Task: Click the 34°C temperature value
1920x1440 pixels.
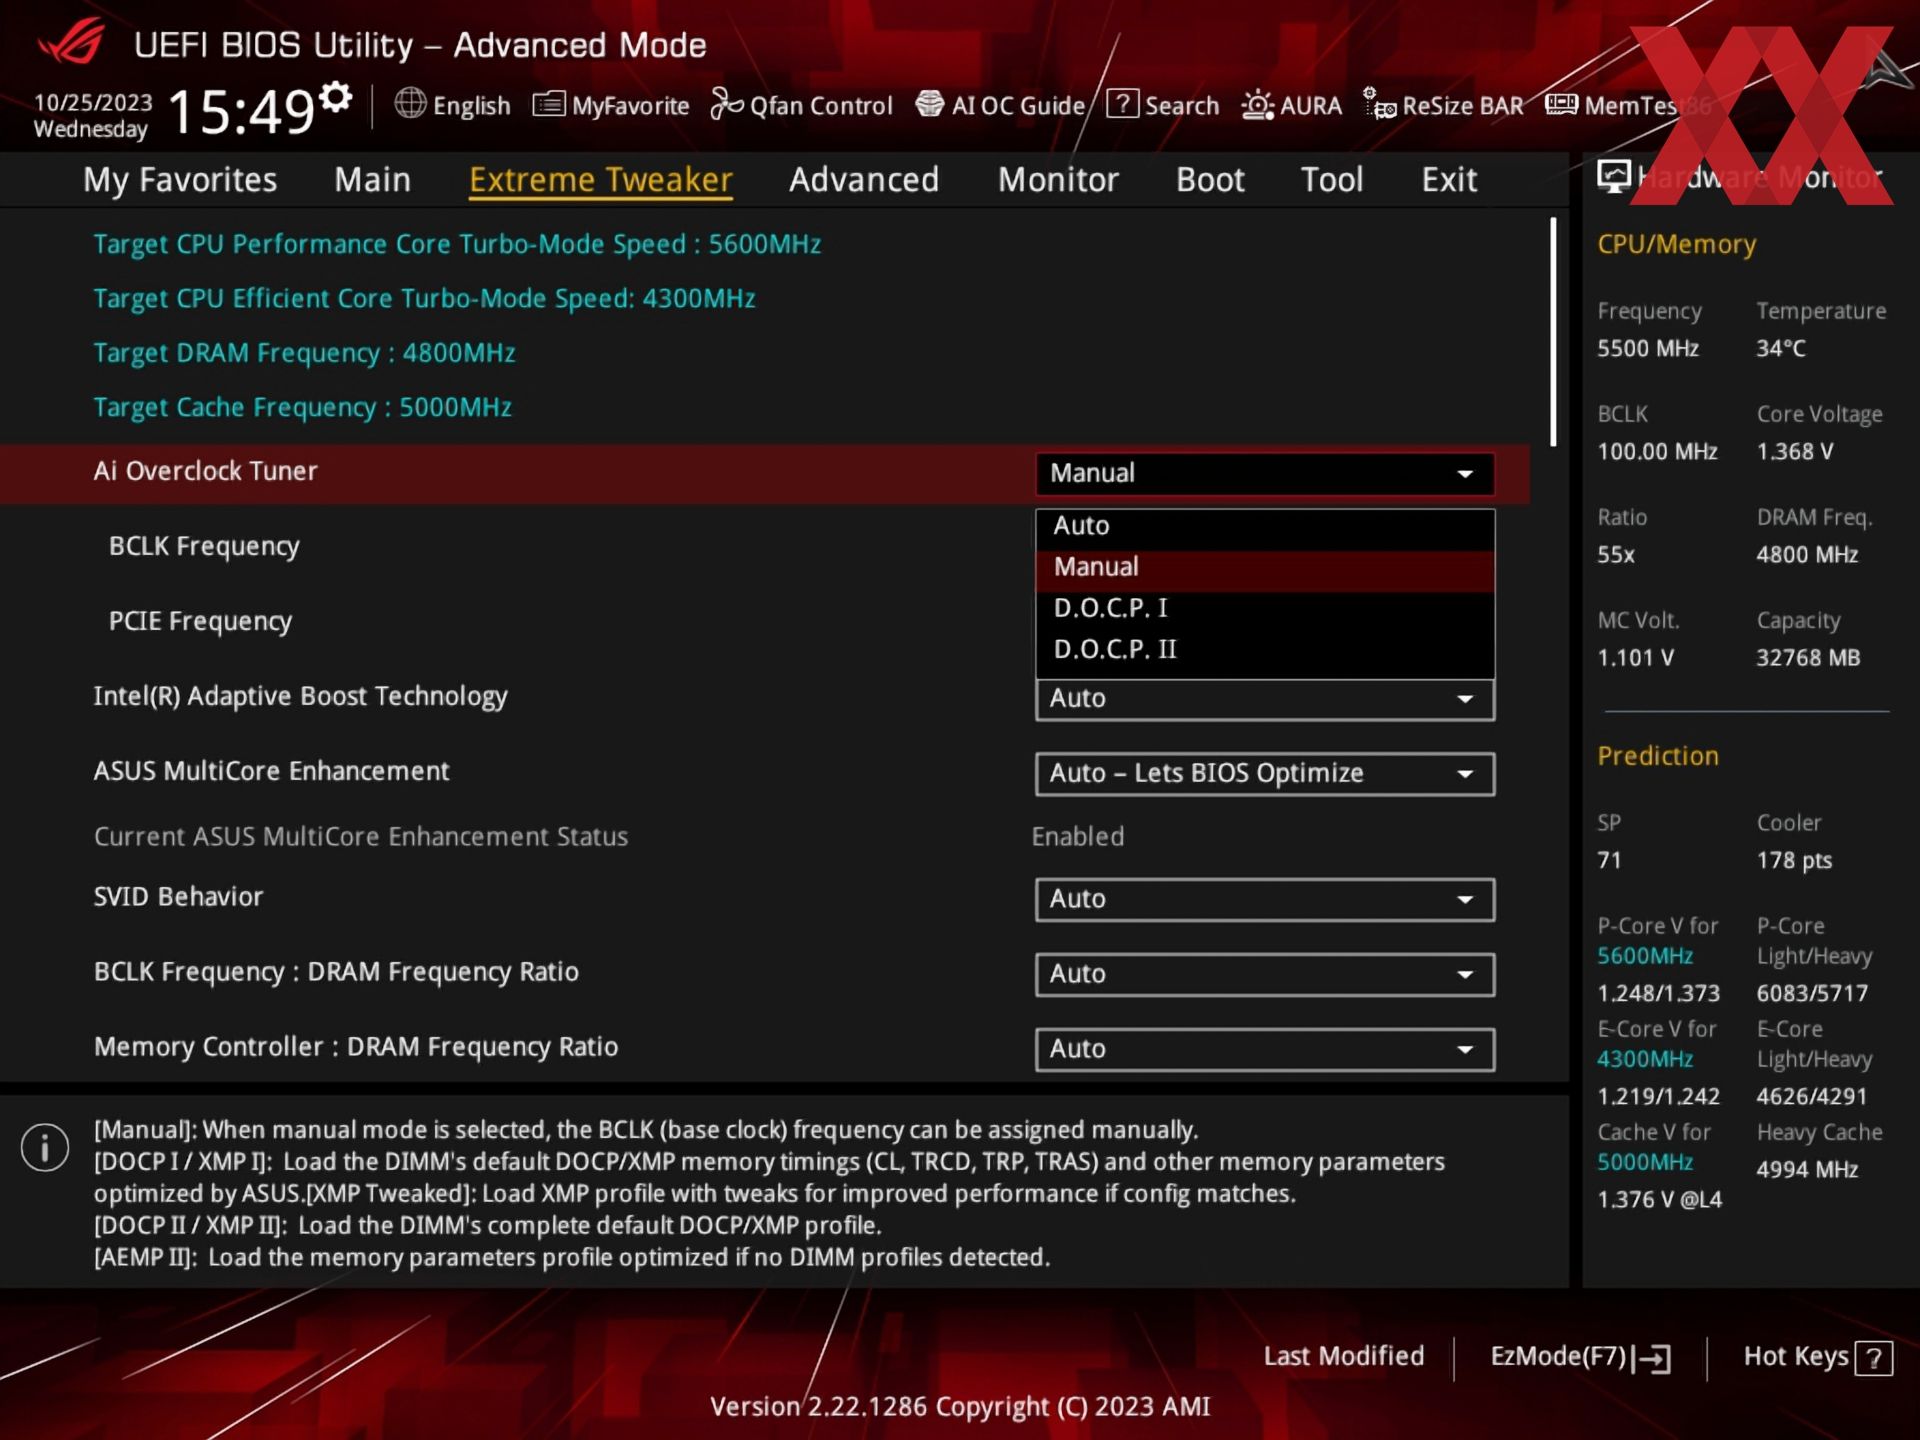Action: pyautogui.click(x=1781, y=349)
